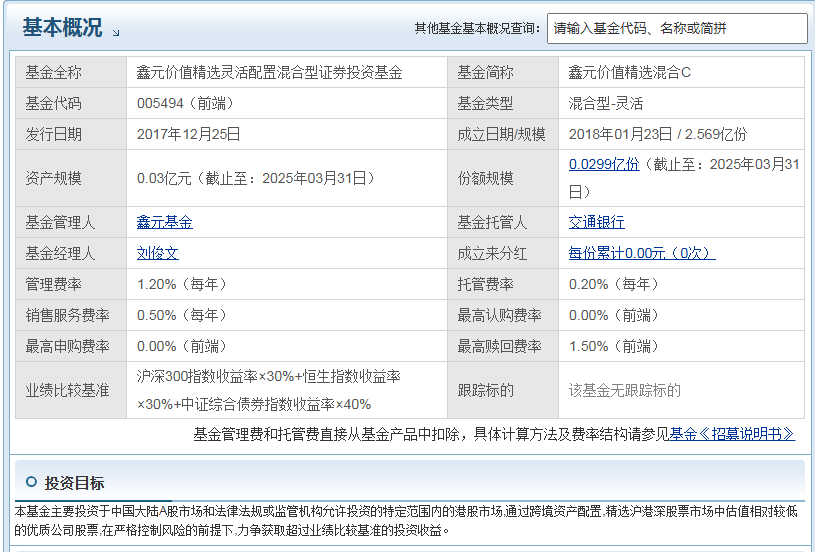Focus the fund code search input field
815x552 pixels.
click(677, 28)
